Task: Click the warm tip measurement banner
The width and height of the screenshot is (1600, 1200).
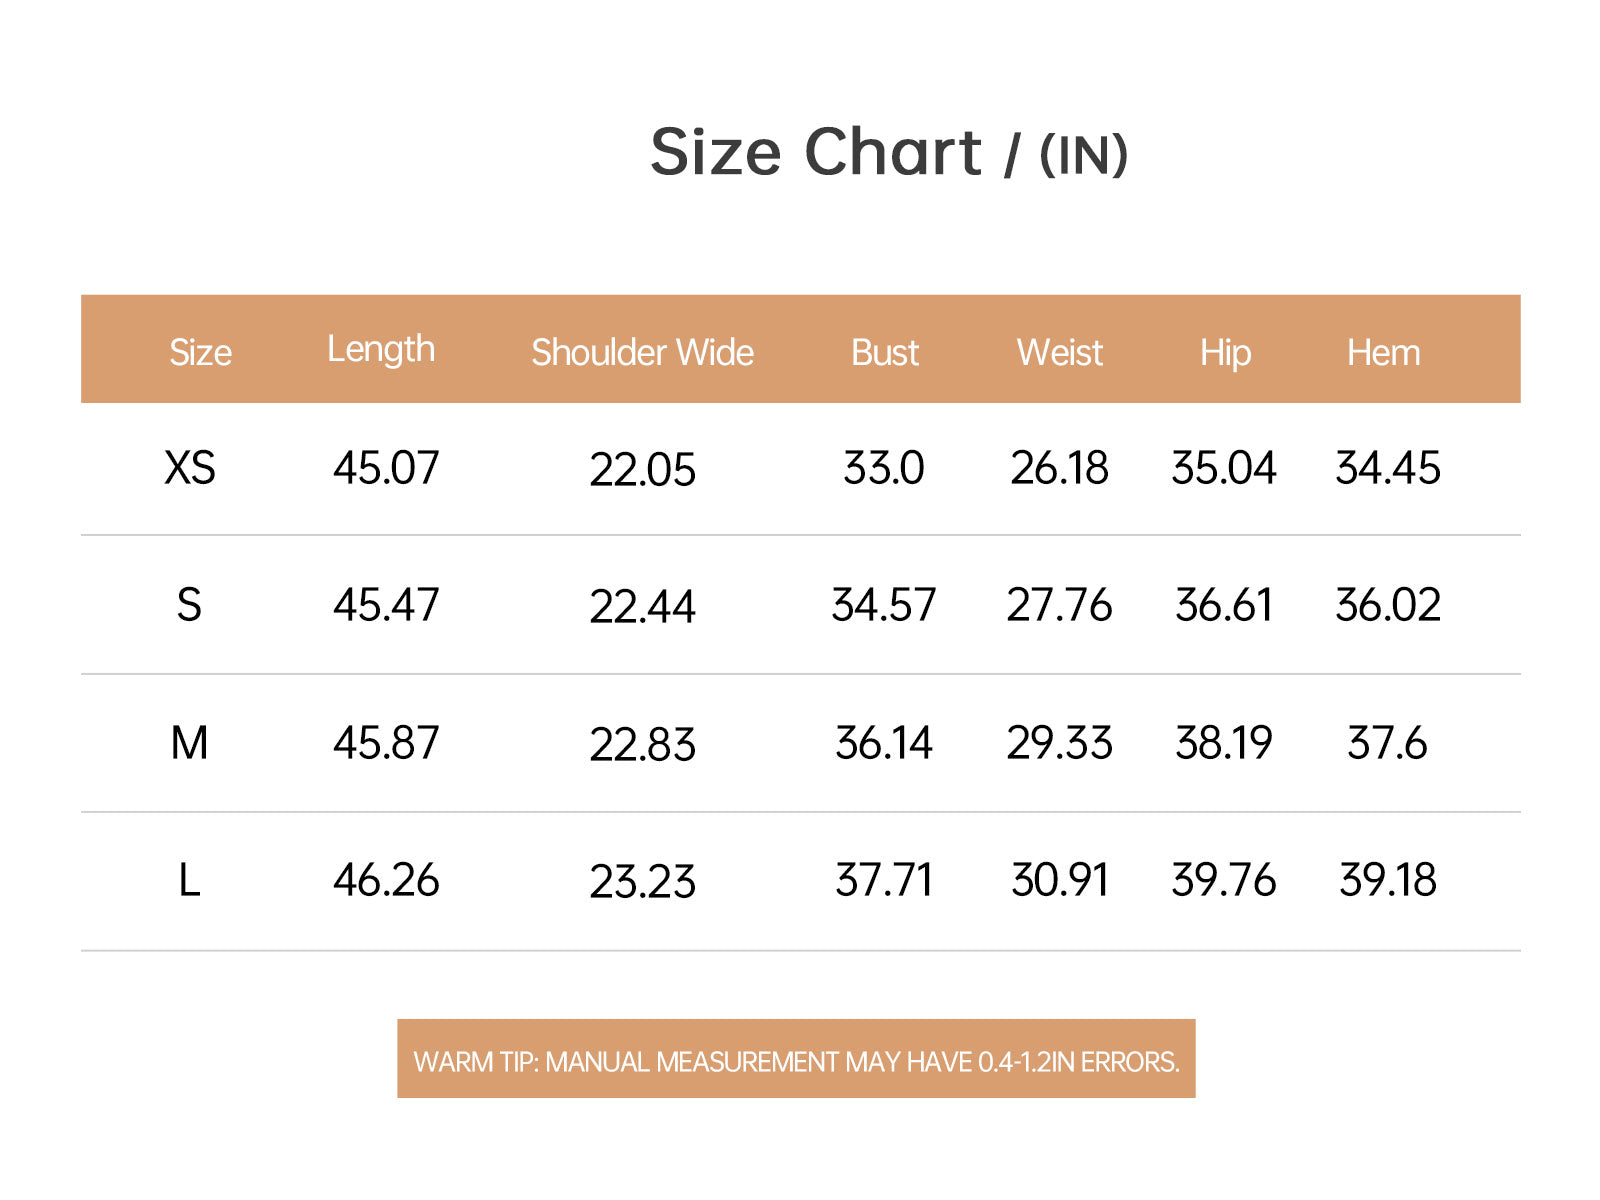Action: pos(796,1059)
